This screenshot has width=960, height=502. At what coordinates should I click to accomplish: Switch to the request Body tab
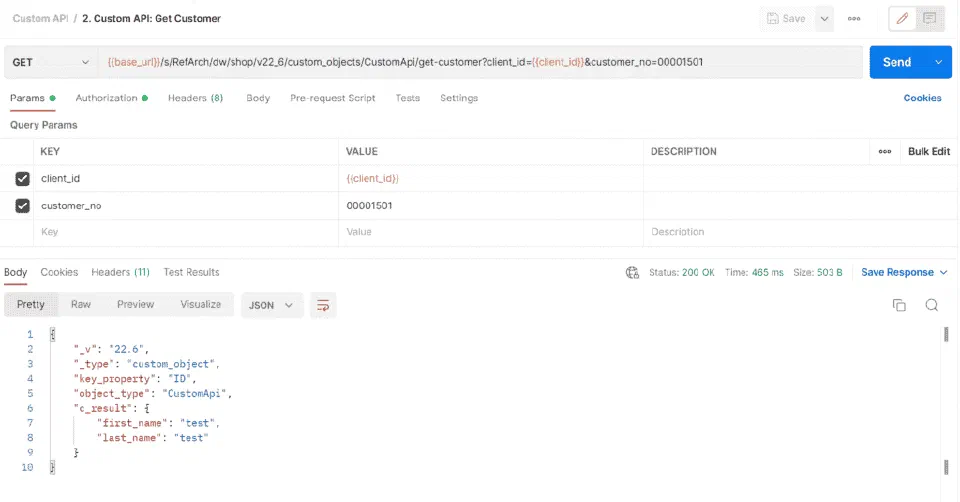point(258,98)
